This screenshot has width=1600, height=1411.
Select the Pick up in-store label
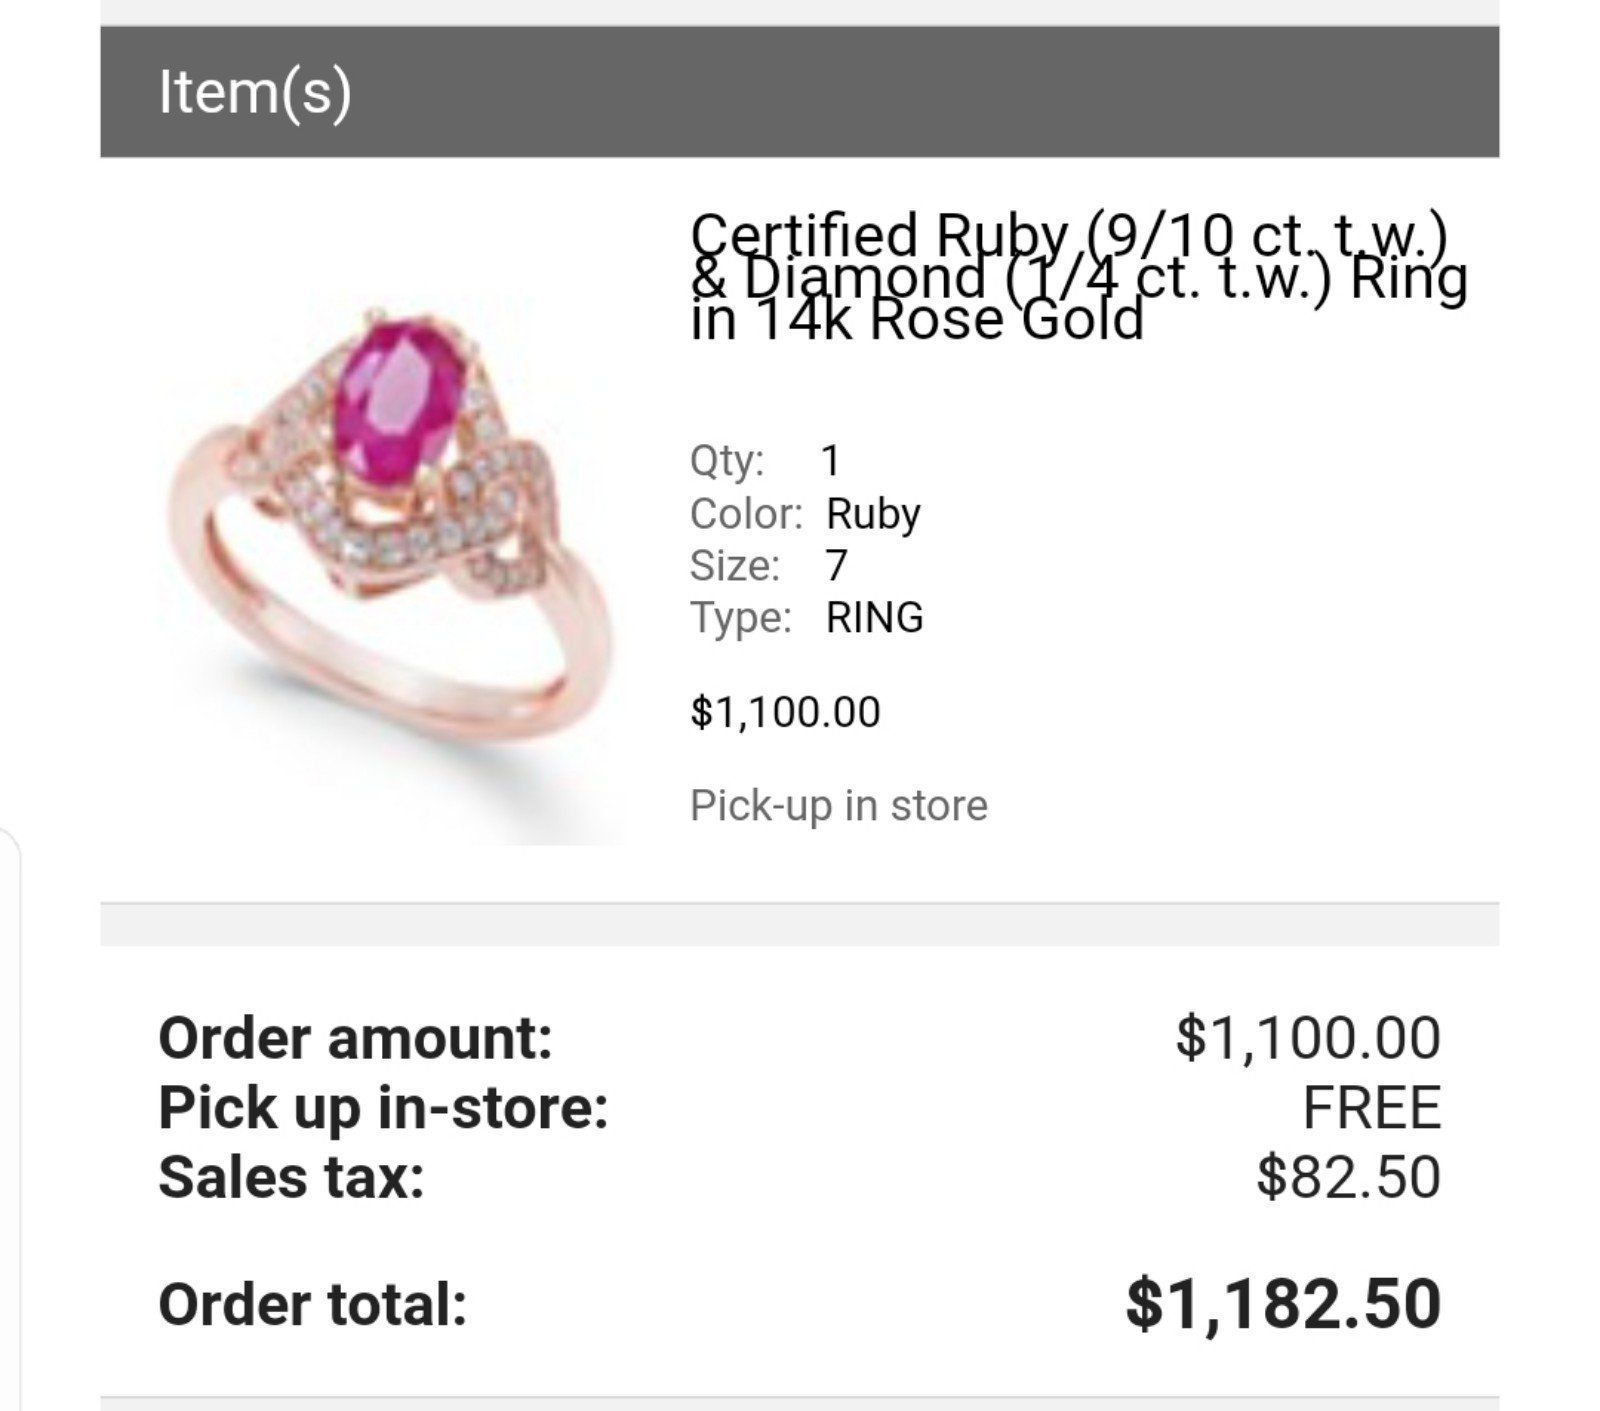tap(383, 1107)
